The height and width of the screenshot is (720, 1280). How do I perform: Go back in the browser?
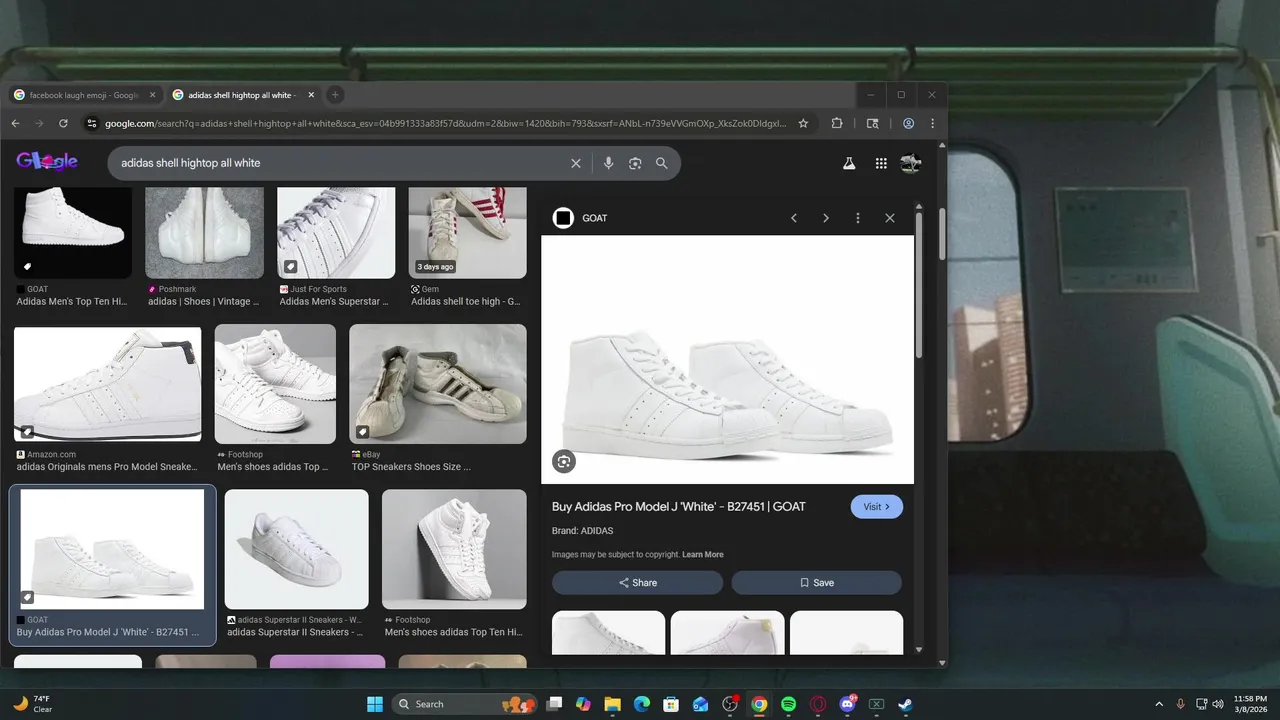[15, 123]
